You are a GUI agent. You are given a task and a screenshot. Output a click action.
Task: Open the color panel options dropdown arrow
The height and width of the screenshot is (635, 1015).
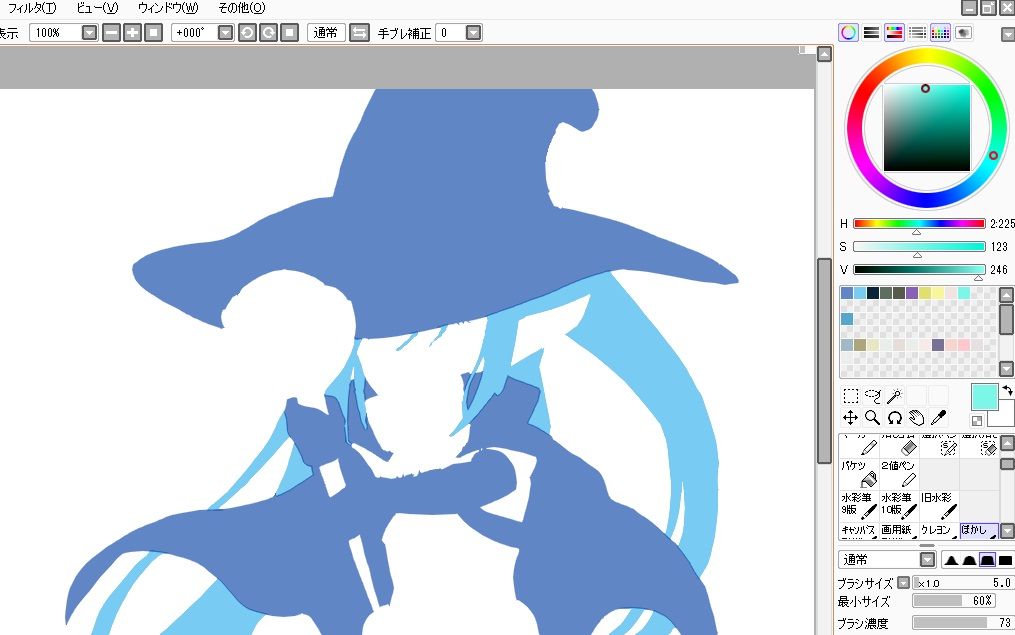pyautogui.click(x=1008, y=35)
